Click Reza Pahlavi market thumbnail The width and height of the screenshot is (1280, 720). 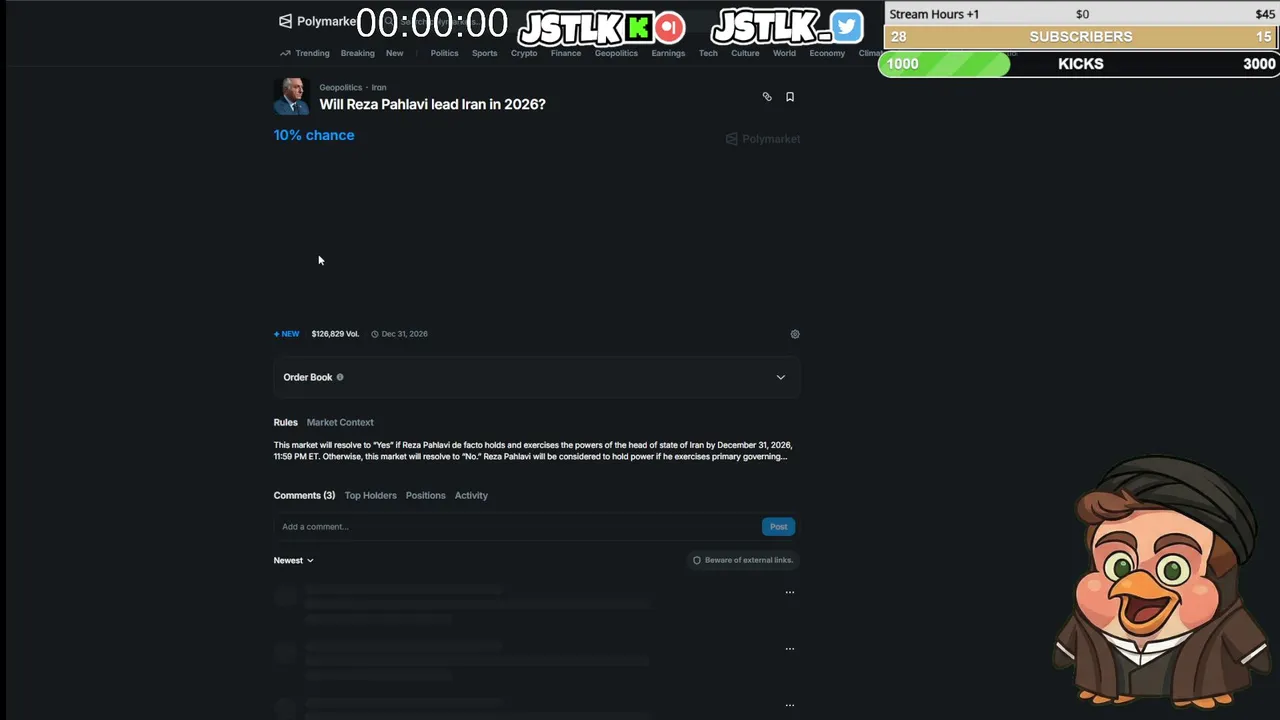(292, 96)
